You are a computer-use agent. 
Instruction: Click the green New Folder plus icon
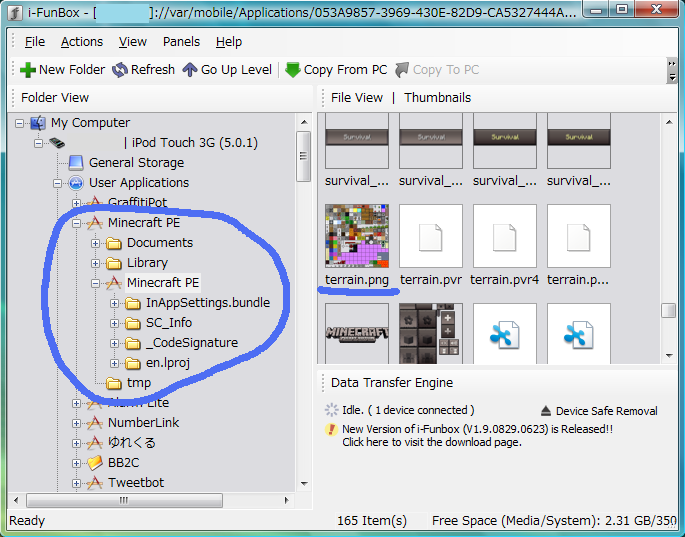click(x=28, y=70)
